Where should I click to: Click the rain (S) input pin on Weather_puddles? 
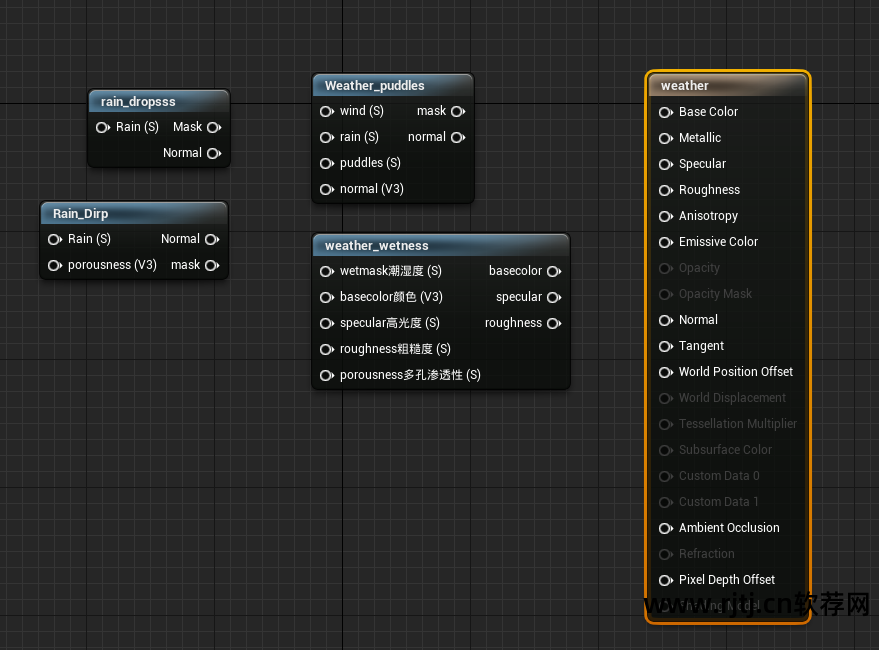(x=326, y=137)
